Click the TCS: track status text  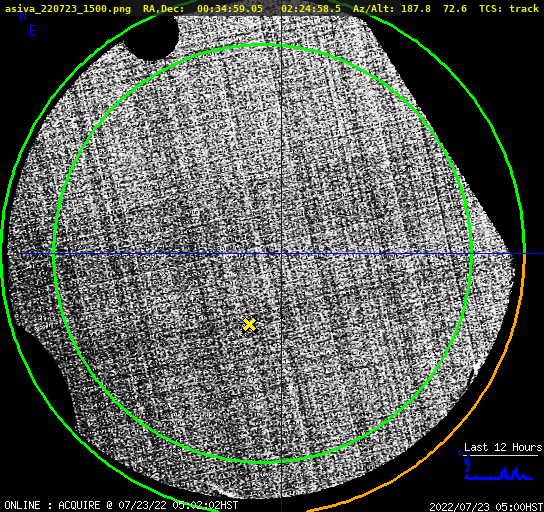pos(509,8)
